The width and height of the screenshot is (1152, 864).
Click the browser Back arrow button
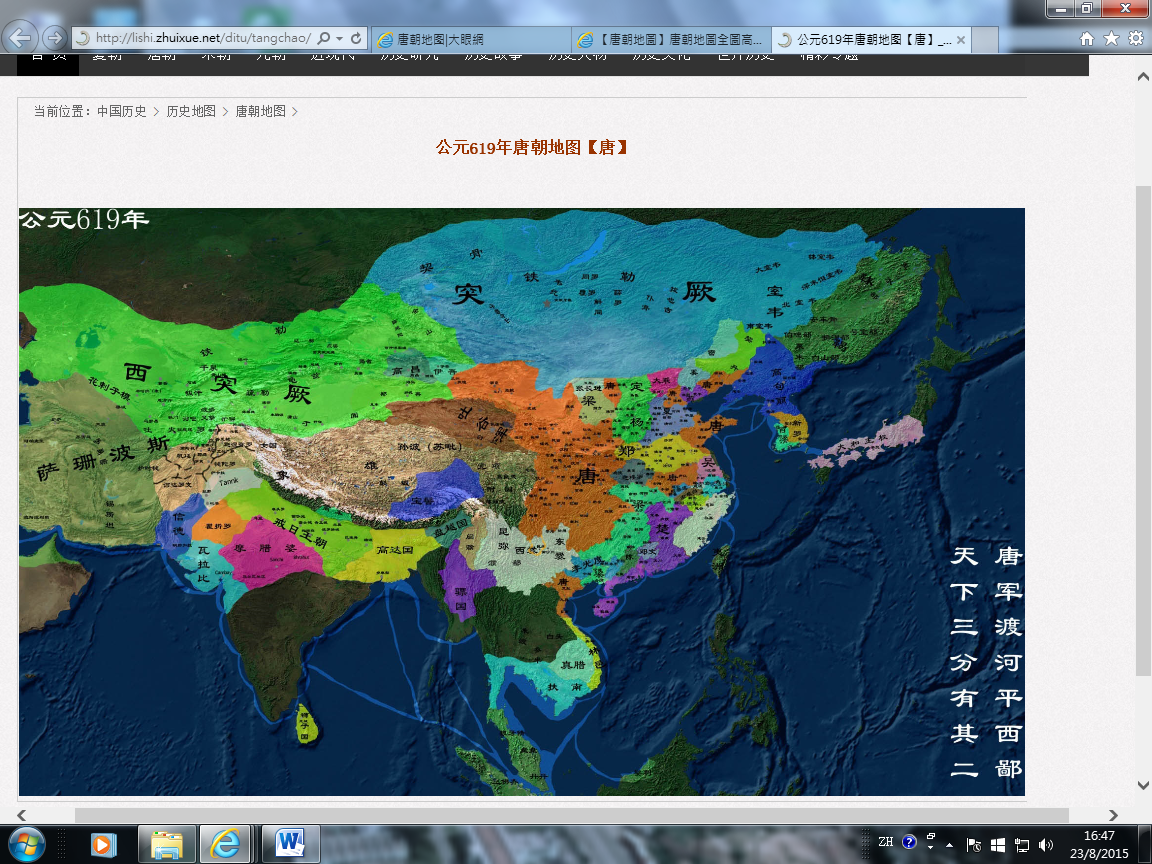pyautogui.click(x=21, y=38)
